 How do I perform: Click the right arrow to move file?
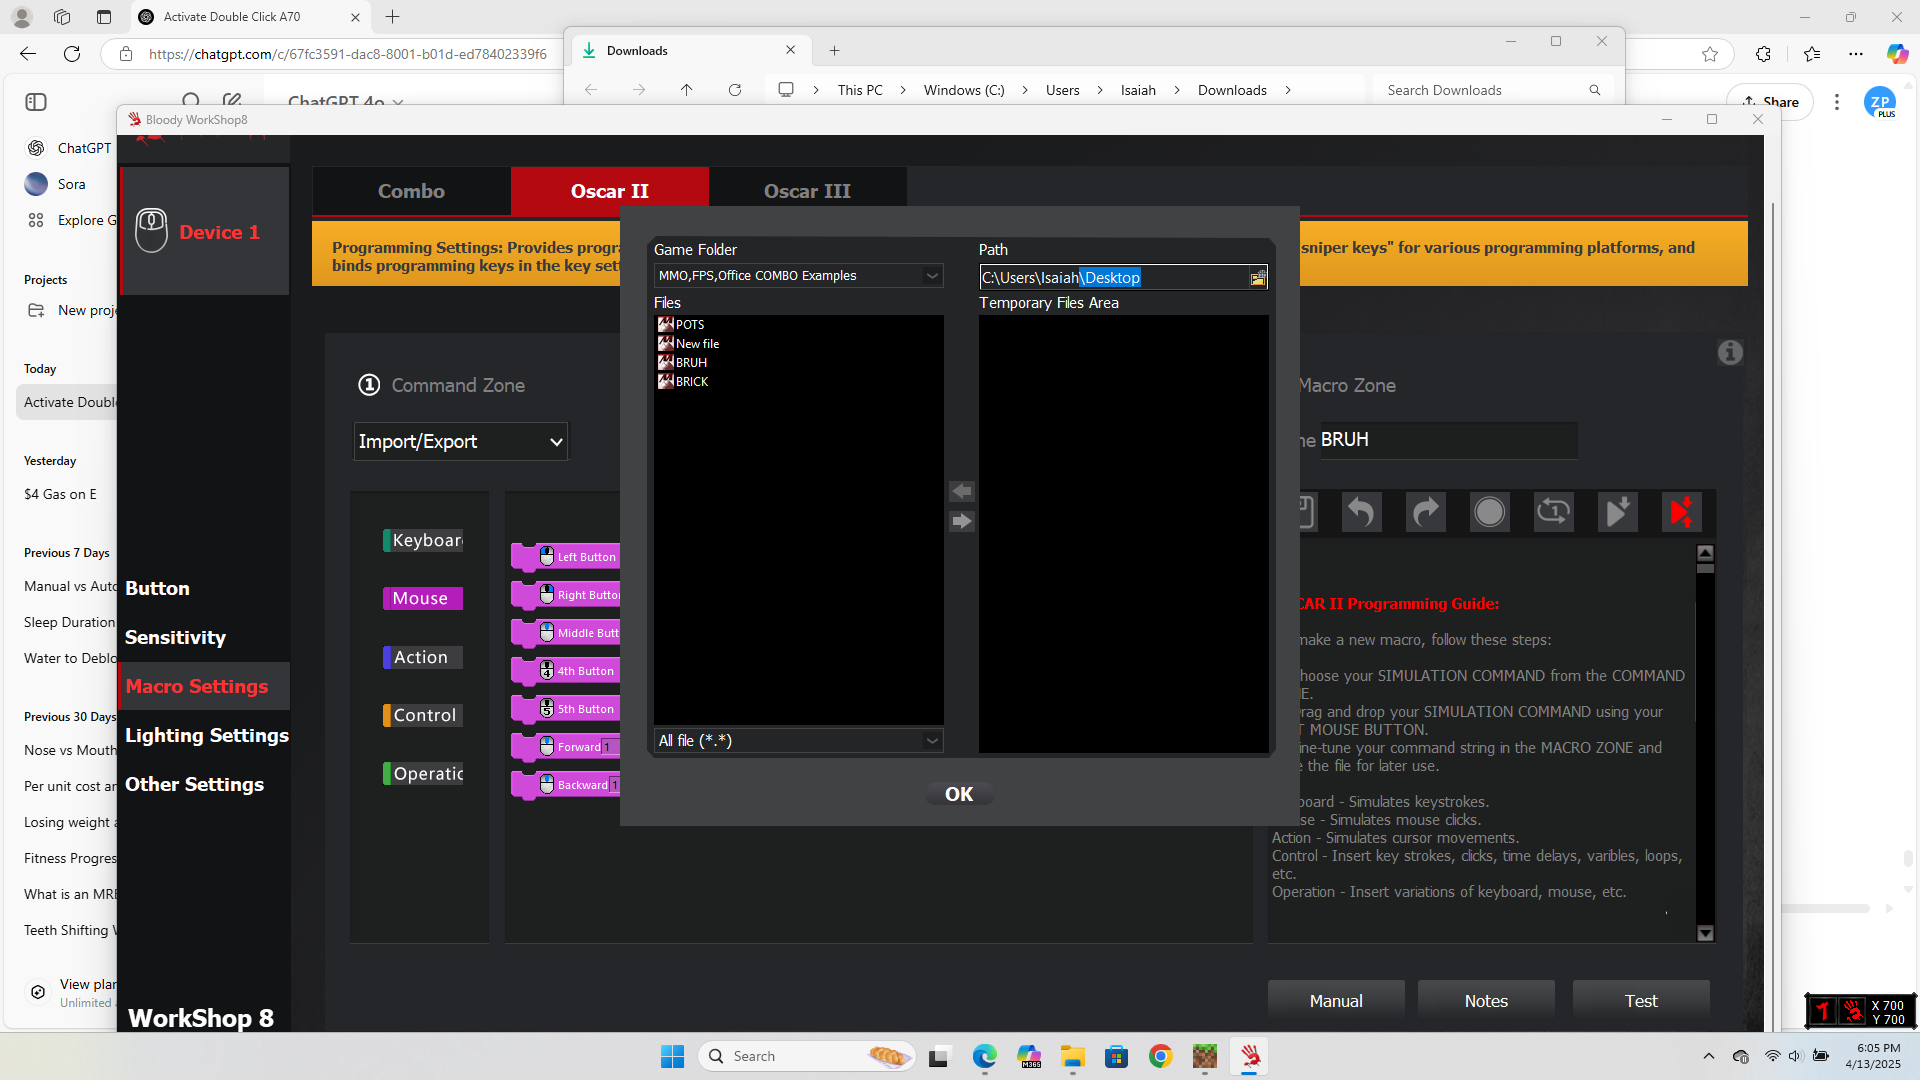[x=961, y=521]
